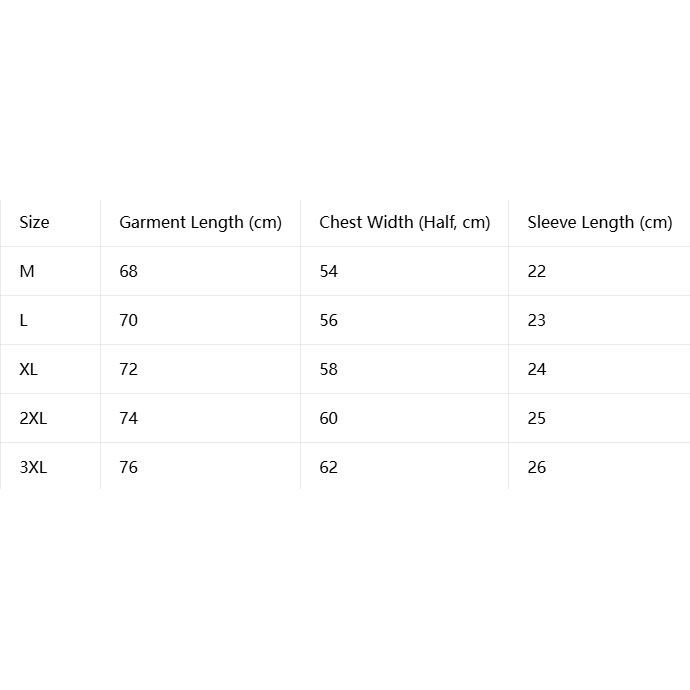Click sleeve length value 22
690x690 pixels.
pos(537,272)
